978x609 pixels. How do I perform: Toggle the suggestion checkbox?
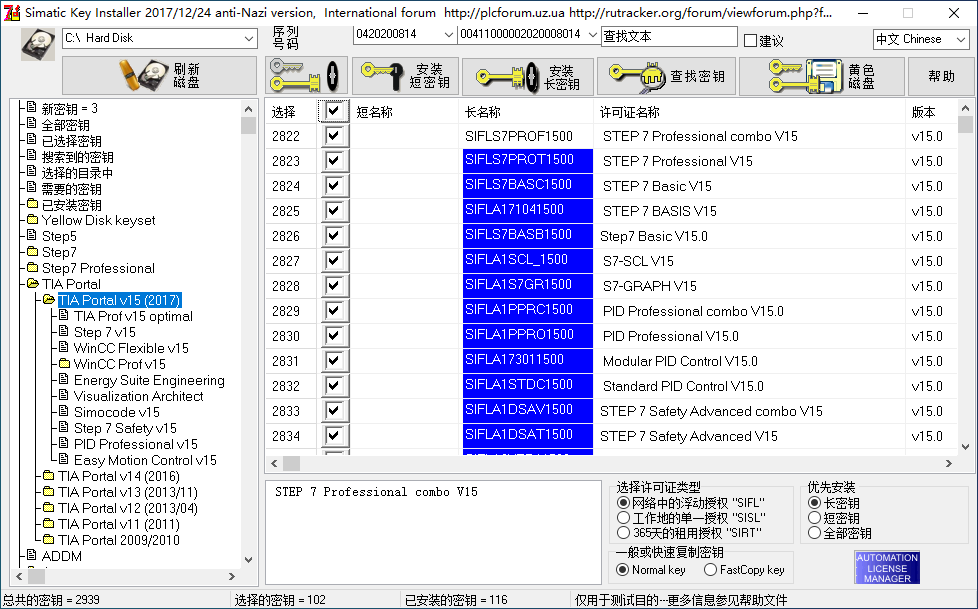pos(750,41)
